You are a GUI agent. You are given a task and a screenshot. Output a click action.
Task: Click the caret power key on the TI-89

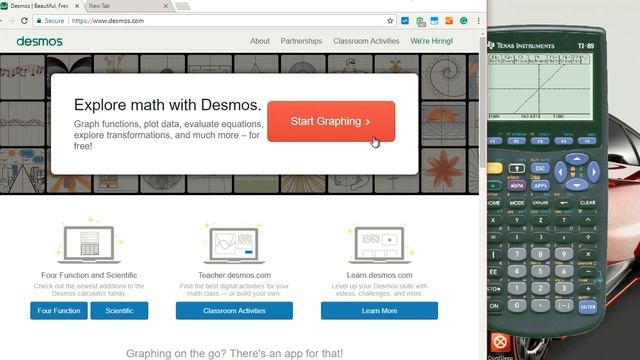coord(588,220)
